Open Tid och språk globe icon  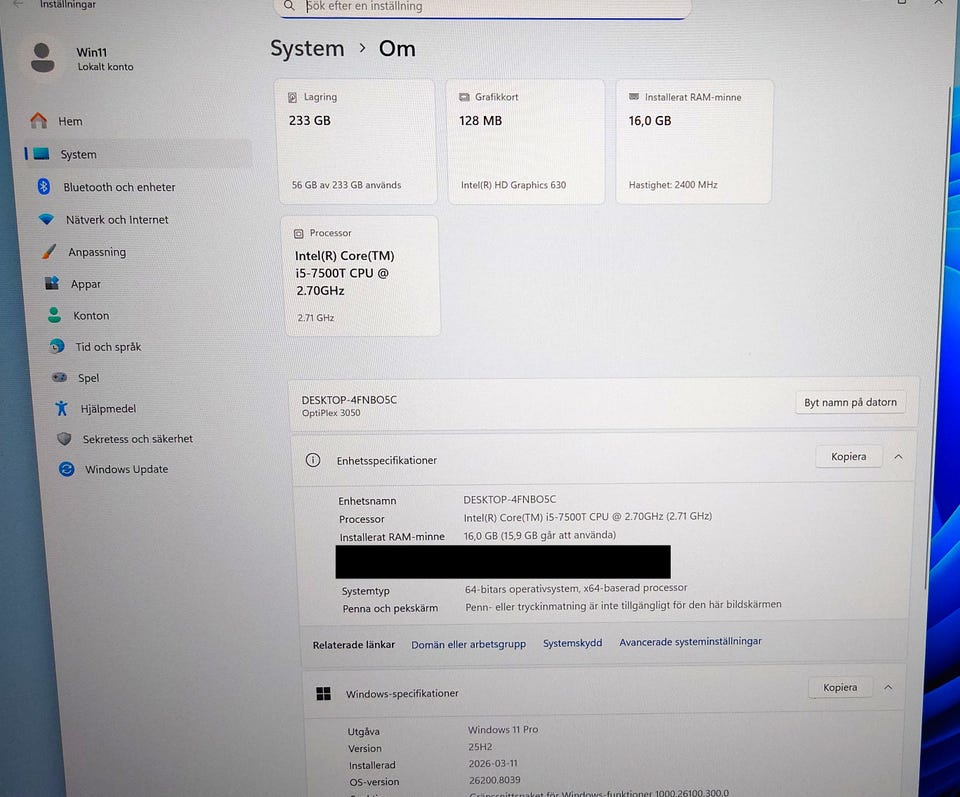[x=57, y=346]
